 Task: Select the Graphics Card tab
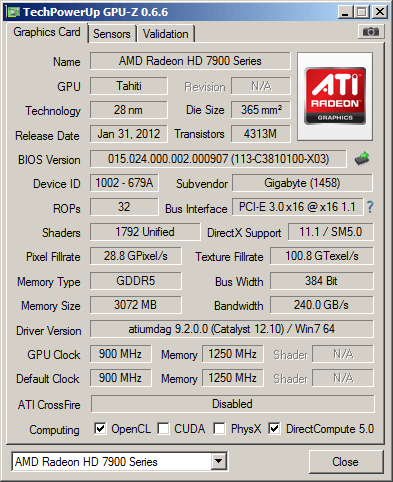click(47, 32)
